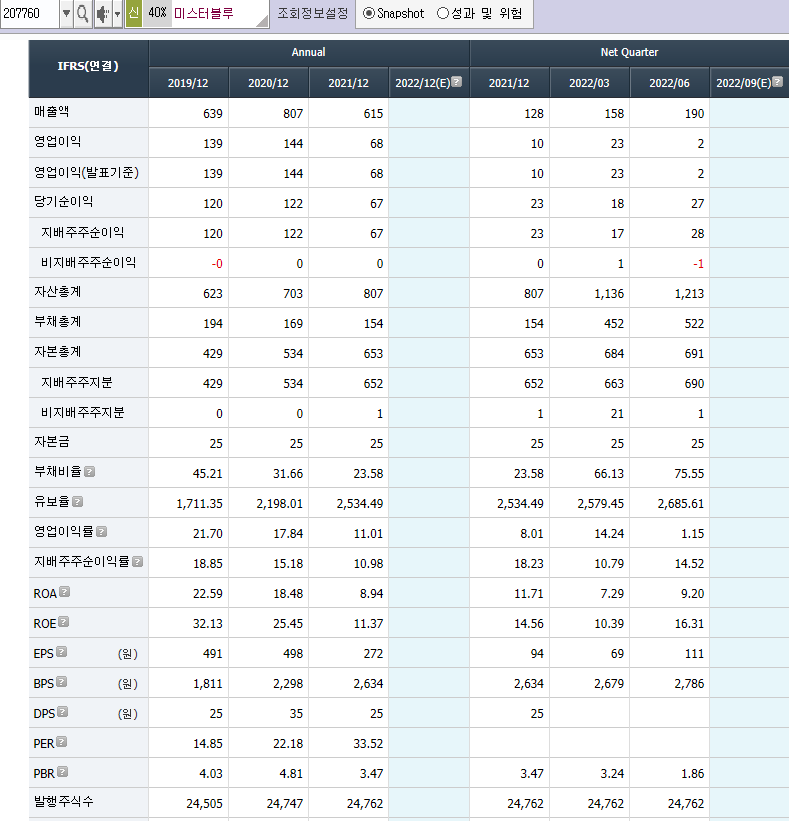
Task: Click the 2020/12 column header
Action: [269, 83]
